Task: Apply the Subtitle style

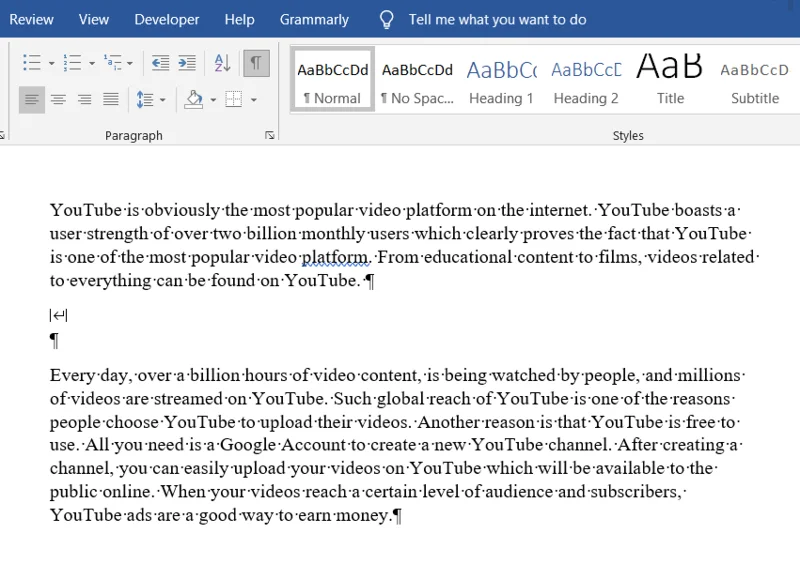Action: 755,79
